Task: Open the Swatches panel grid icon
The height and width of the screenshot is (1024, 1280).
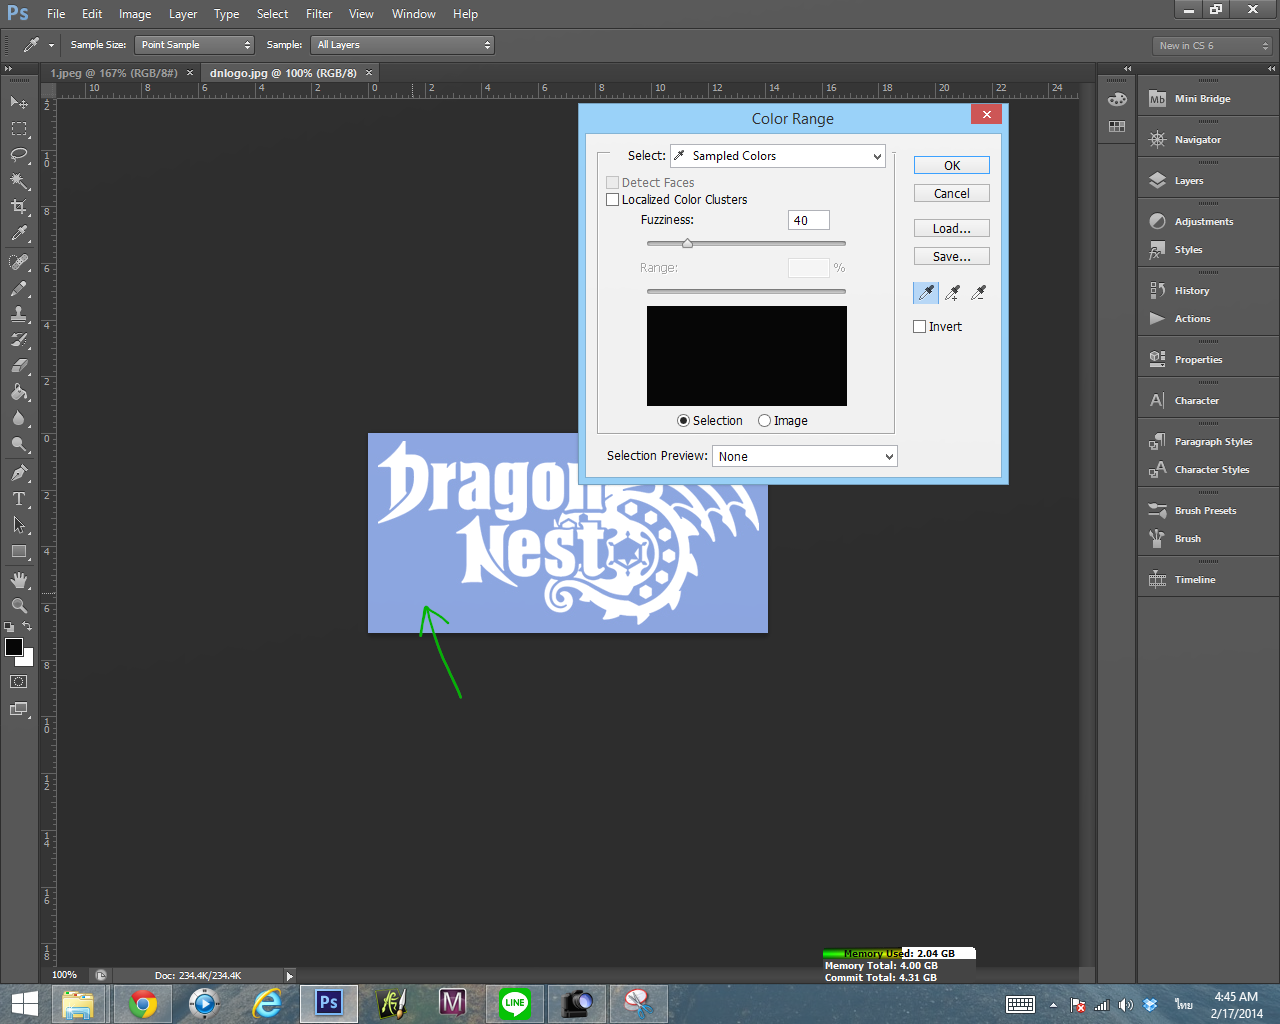Action: coord(1117,127)
